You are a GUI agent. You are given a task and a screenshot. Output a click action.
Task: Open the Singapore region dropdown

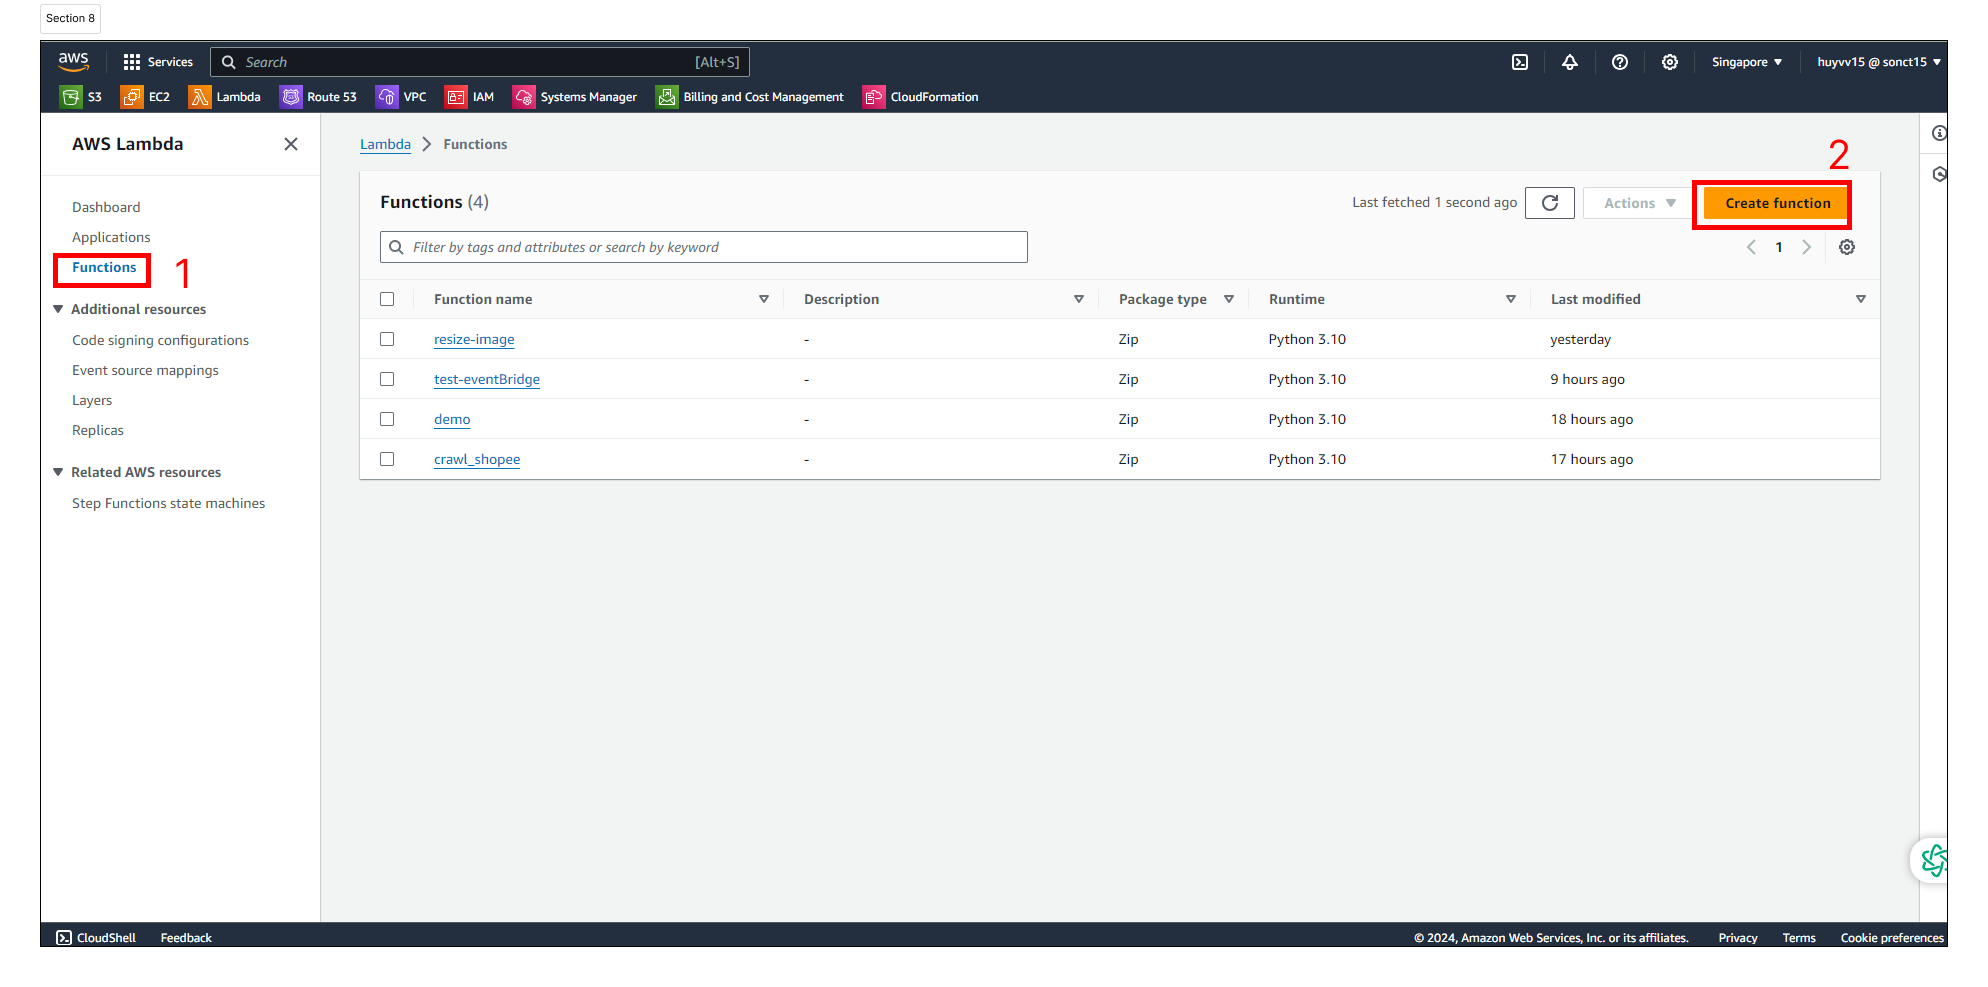click(x=1747, y=62)
